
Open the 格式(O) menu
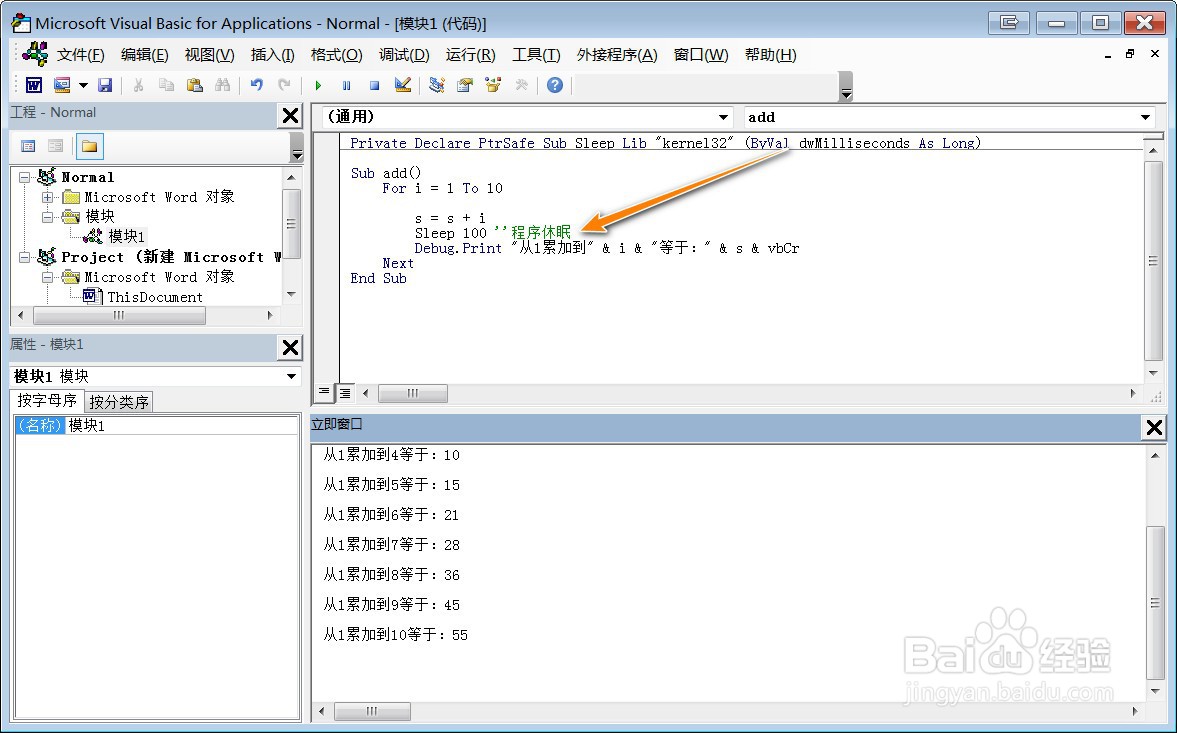[x=336, y=55]
